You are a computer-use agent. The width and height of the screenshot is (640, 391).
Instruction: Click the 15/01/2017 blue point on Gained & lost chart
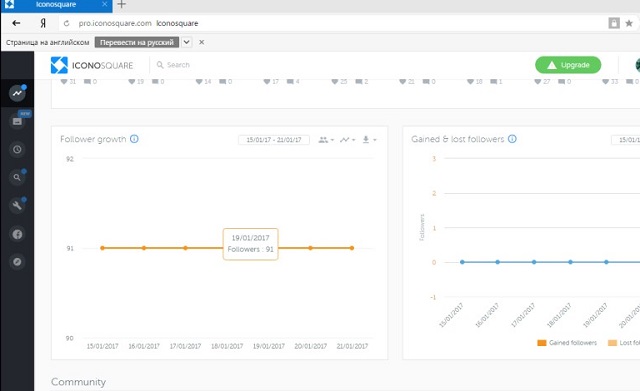462,262
